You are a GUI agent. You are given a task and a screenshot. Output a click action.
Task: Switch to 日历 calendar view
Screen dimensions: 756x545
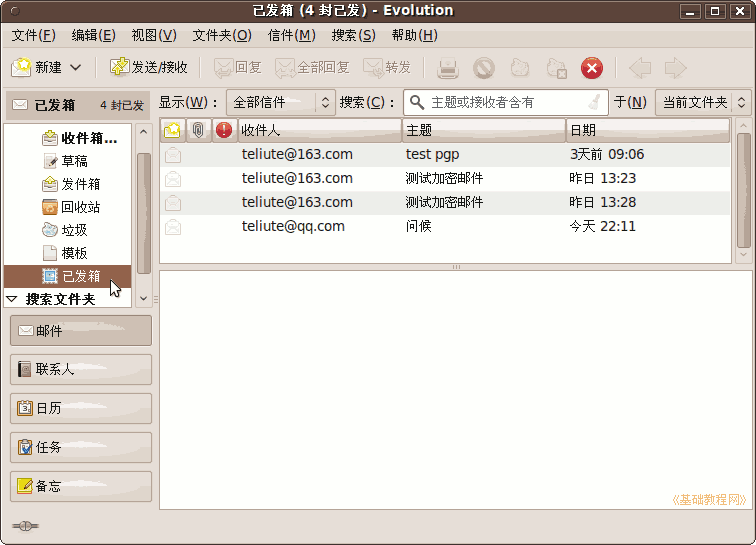coord(81,409)
